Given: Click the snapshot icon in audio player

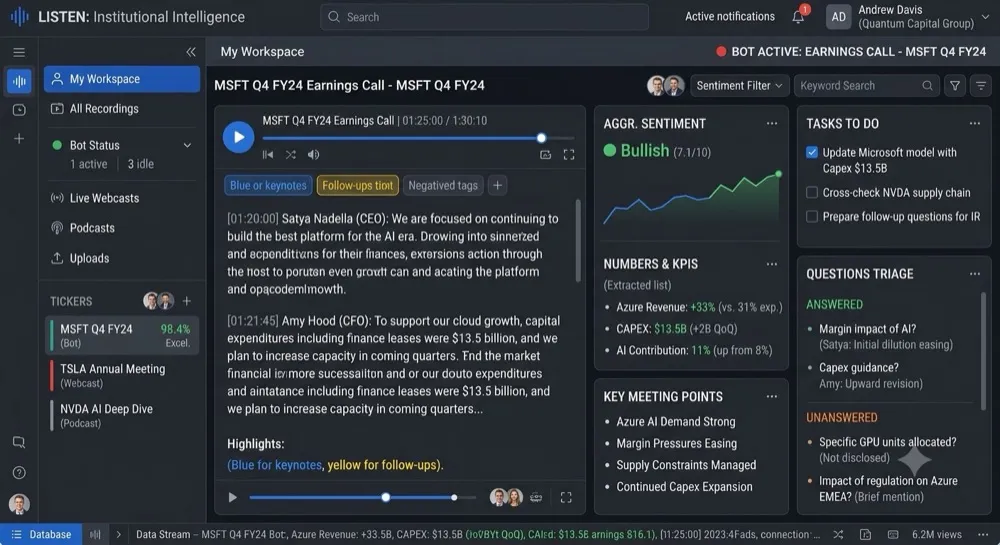Looking at the screenshot, I should [545, 154].
